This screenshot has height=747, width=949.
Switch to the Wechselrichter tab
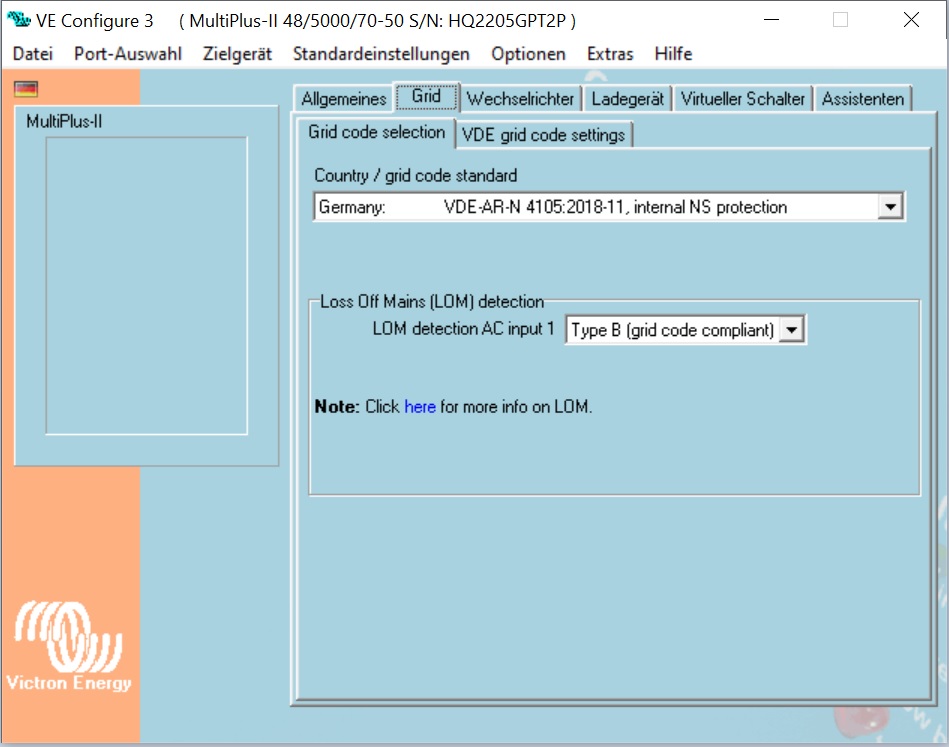[520, 99]
